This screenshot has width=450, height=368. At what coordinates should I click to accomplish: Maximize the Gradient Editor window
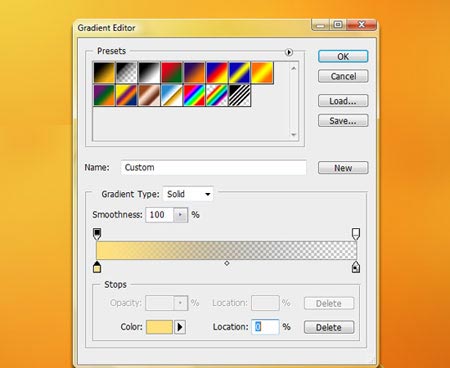pyautogui.click(x=338, y=25)
